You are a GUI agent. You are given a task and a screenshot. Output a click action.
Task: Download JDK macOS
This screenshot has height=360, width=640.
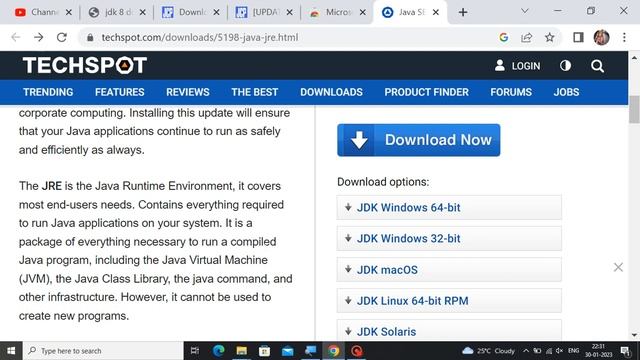[449, 270]
